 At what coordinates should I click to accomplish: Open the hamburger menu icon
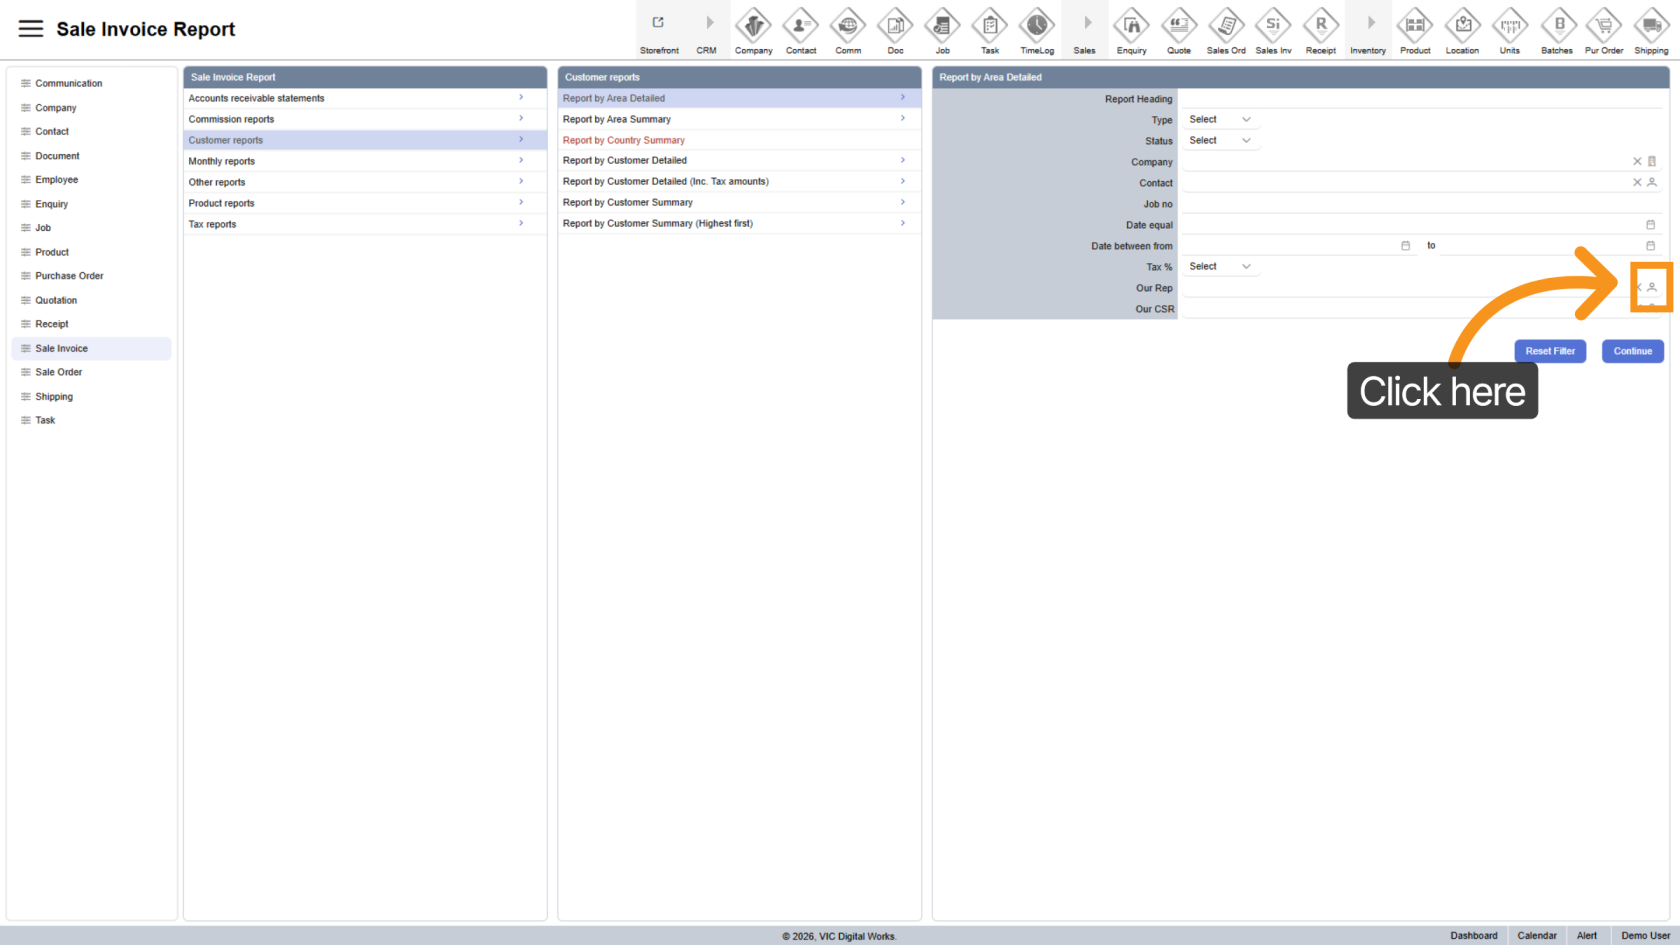point(31,29)
